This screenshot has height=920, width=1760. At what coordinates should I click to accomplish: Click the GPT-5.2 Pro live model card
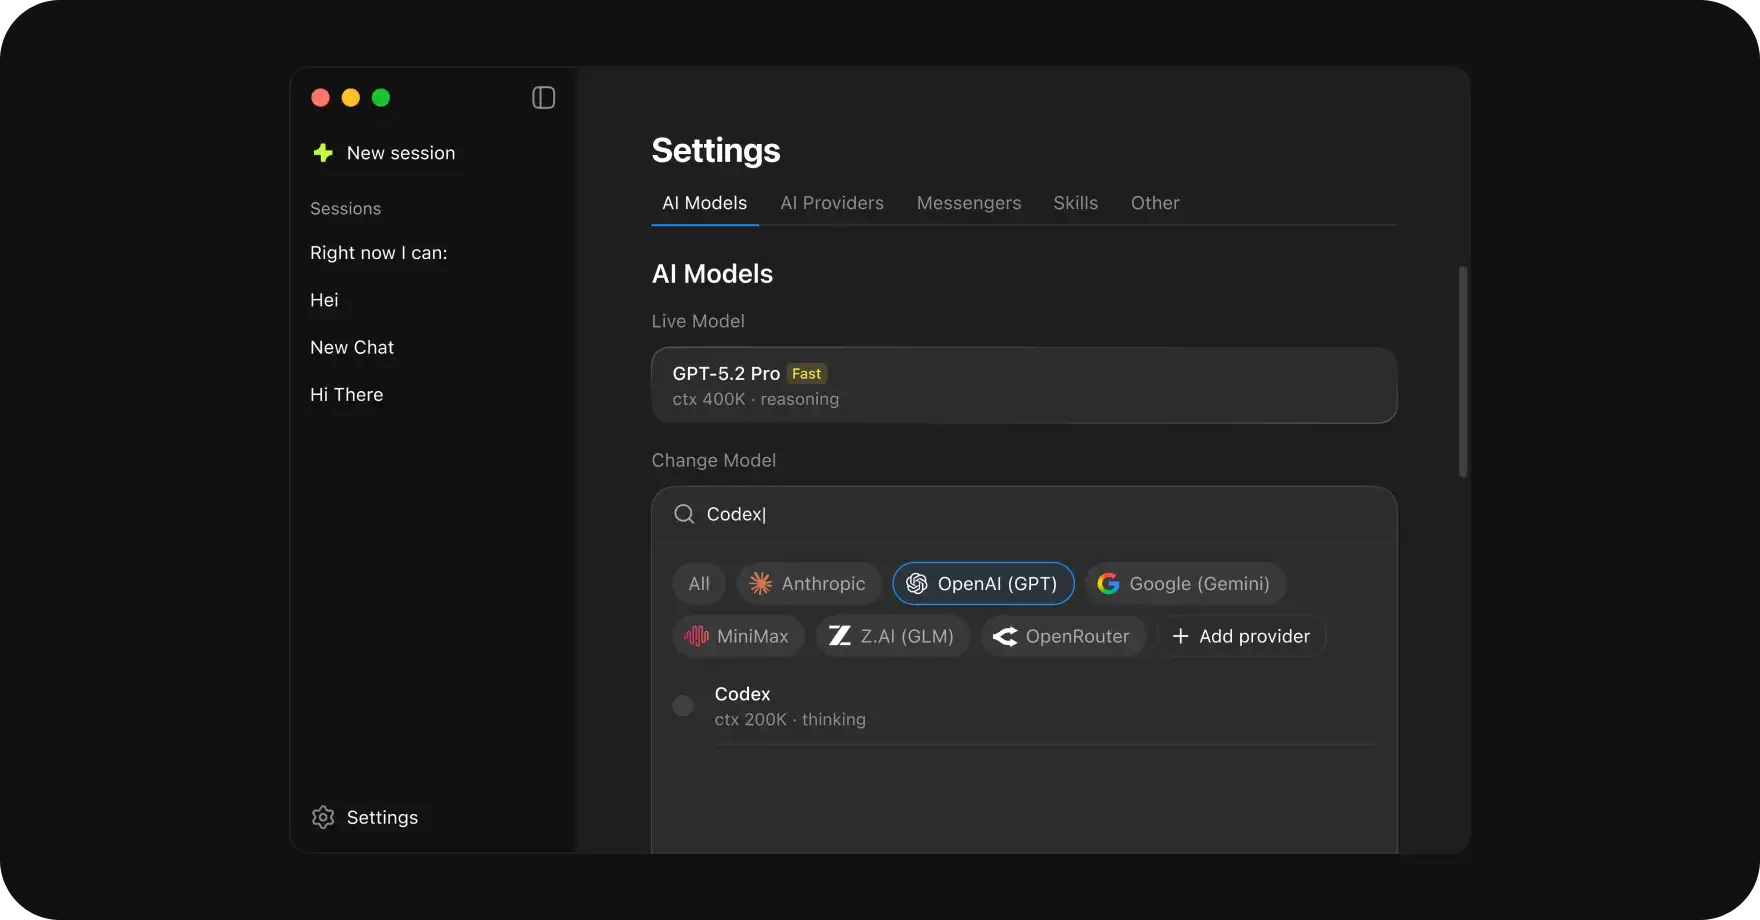[x=1024, y=385]
